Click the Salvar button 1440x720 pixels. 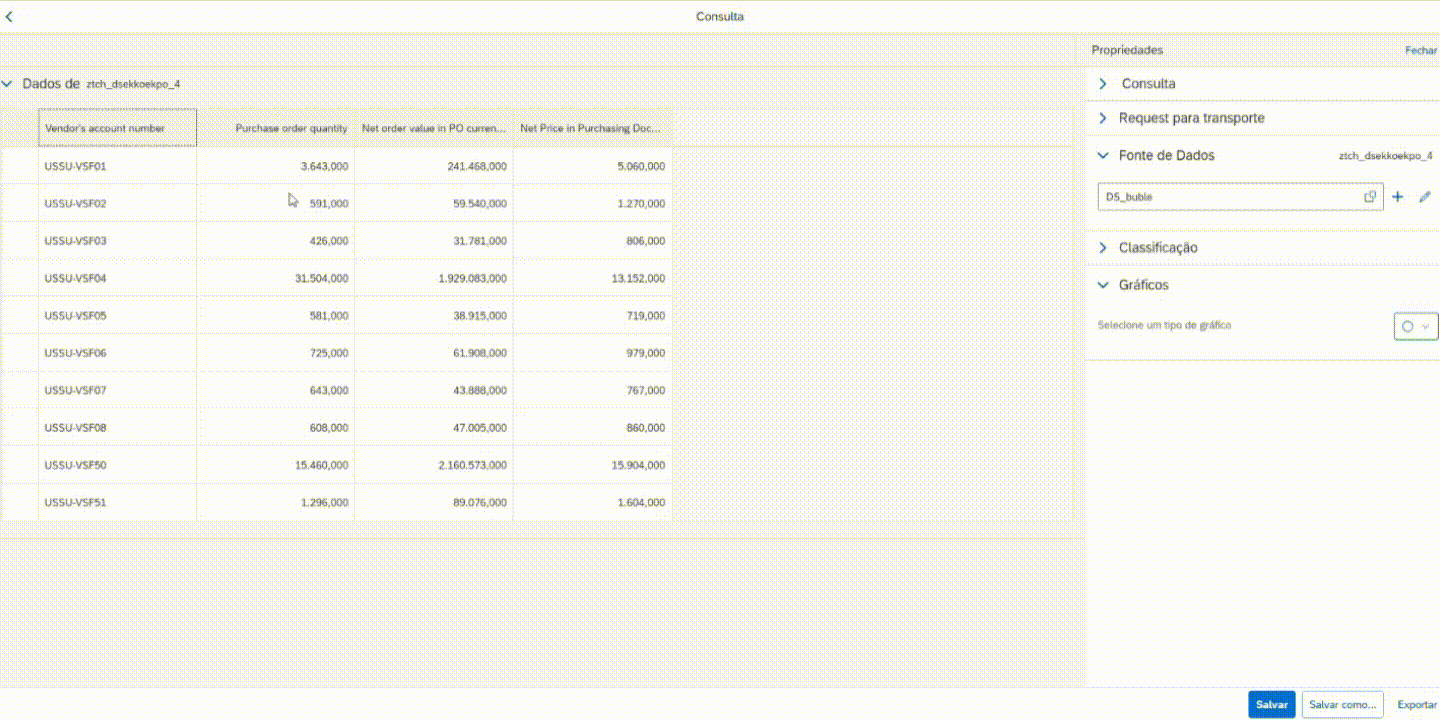pos(1271,704)
